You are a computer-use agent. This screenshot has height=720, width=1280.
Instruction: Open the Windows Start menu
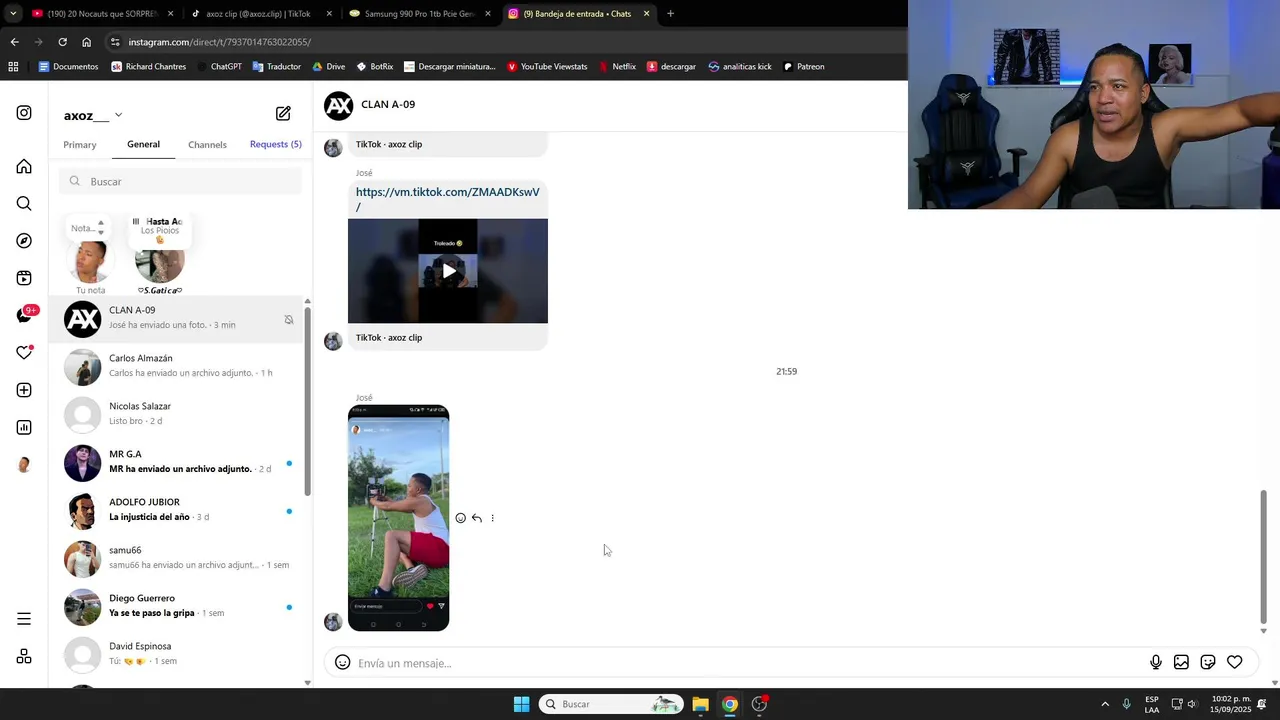[x=521, y=704]
